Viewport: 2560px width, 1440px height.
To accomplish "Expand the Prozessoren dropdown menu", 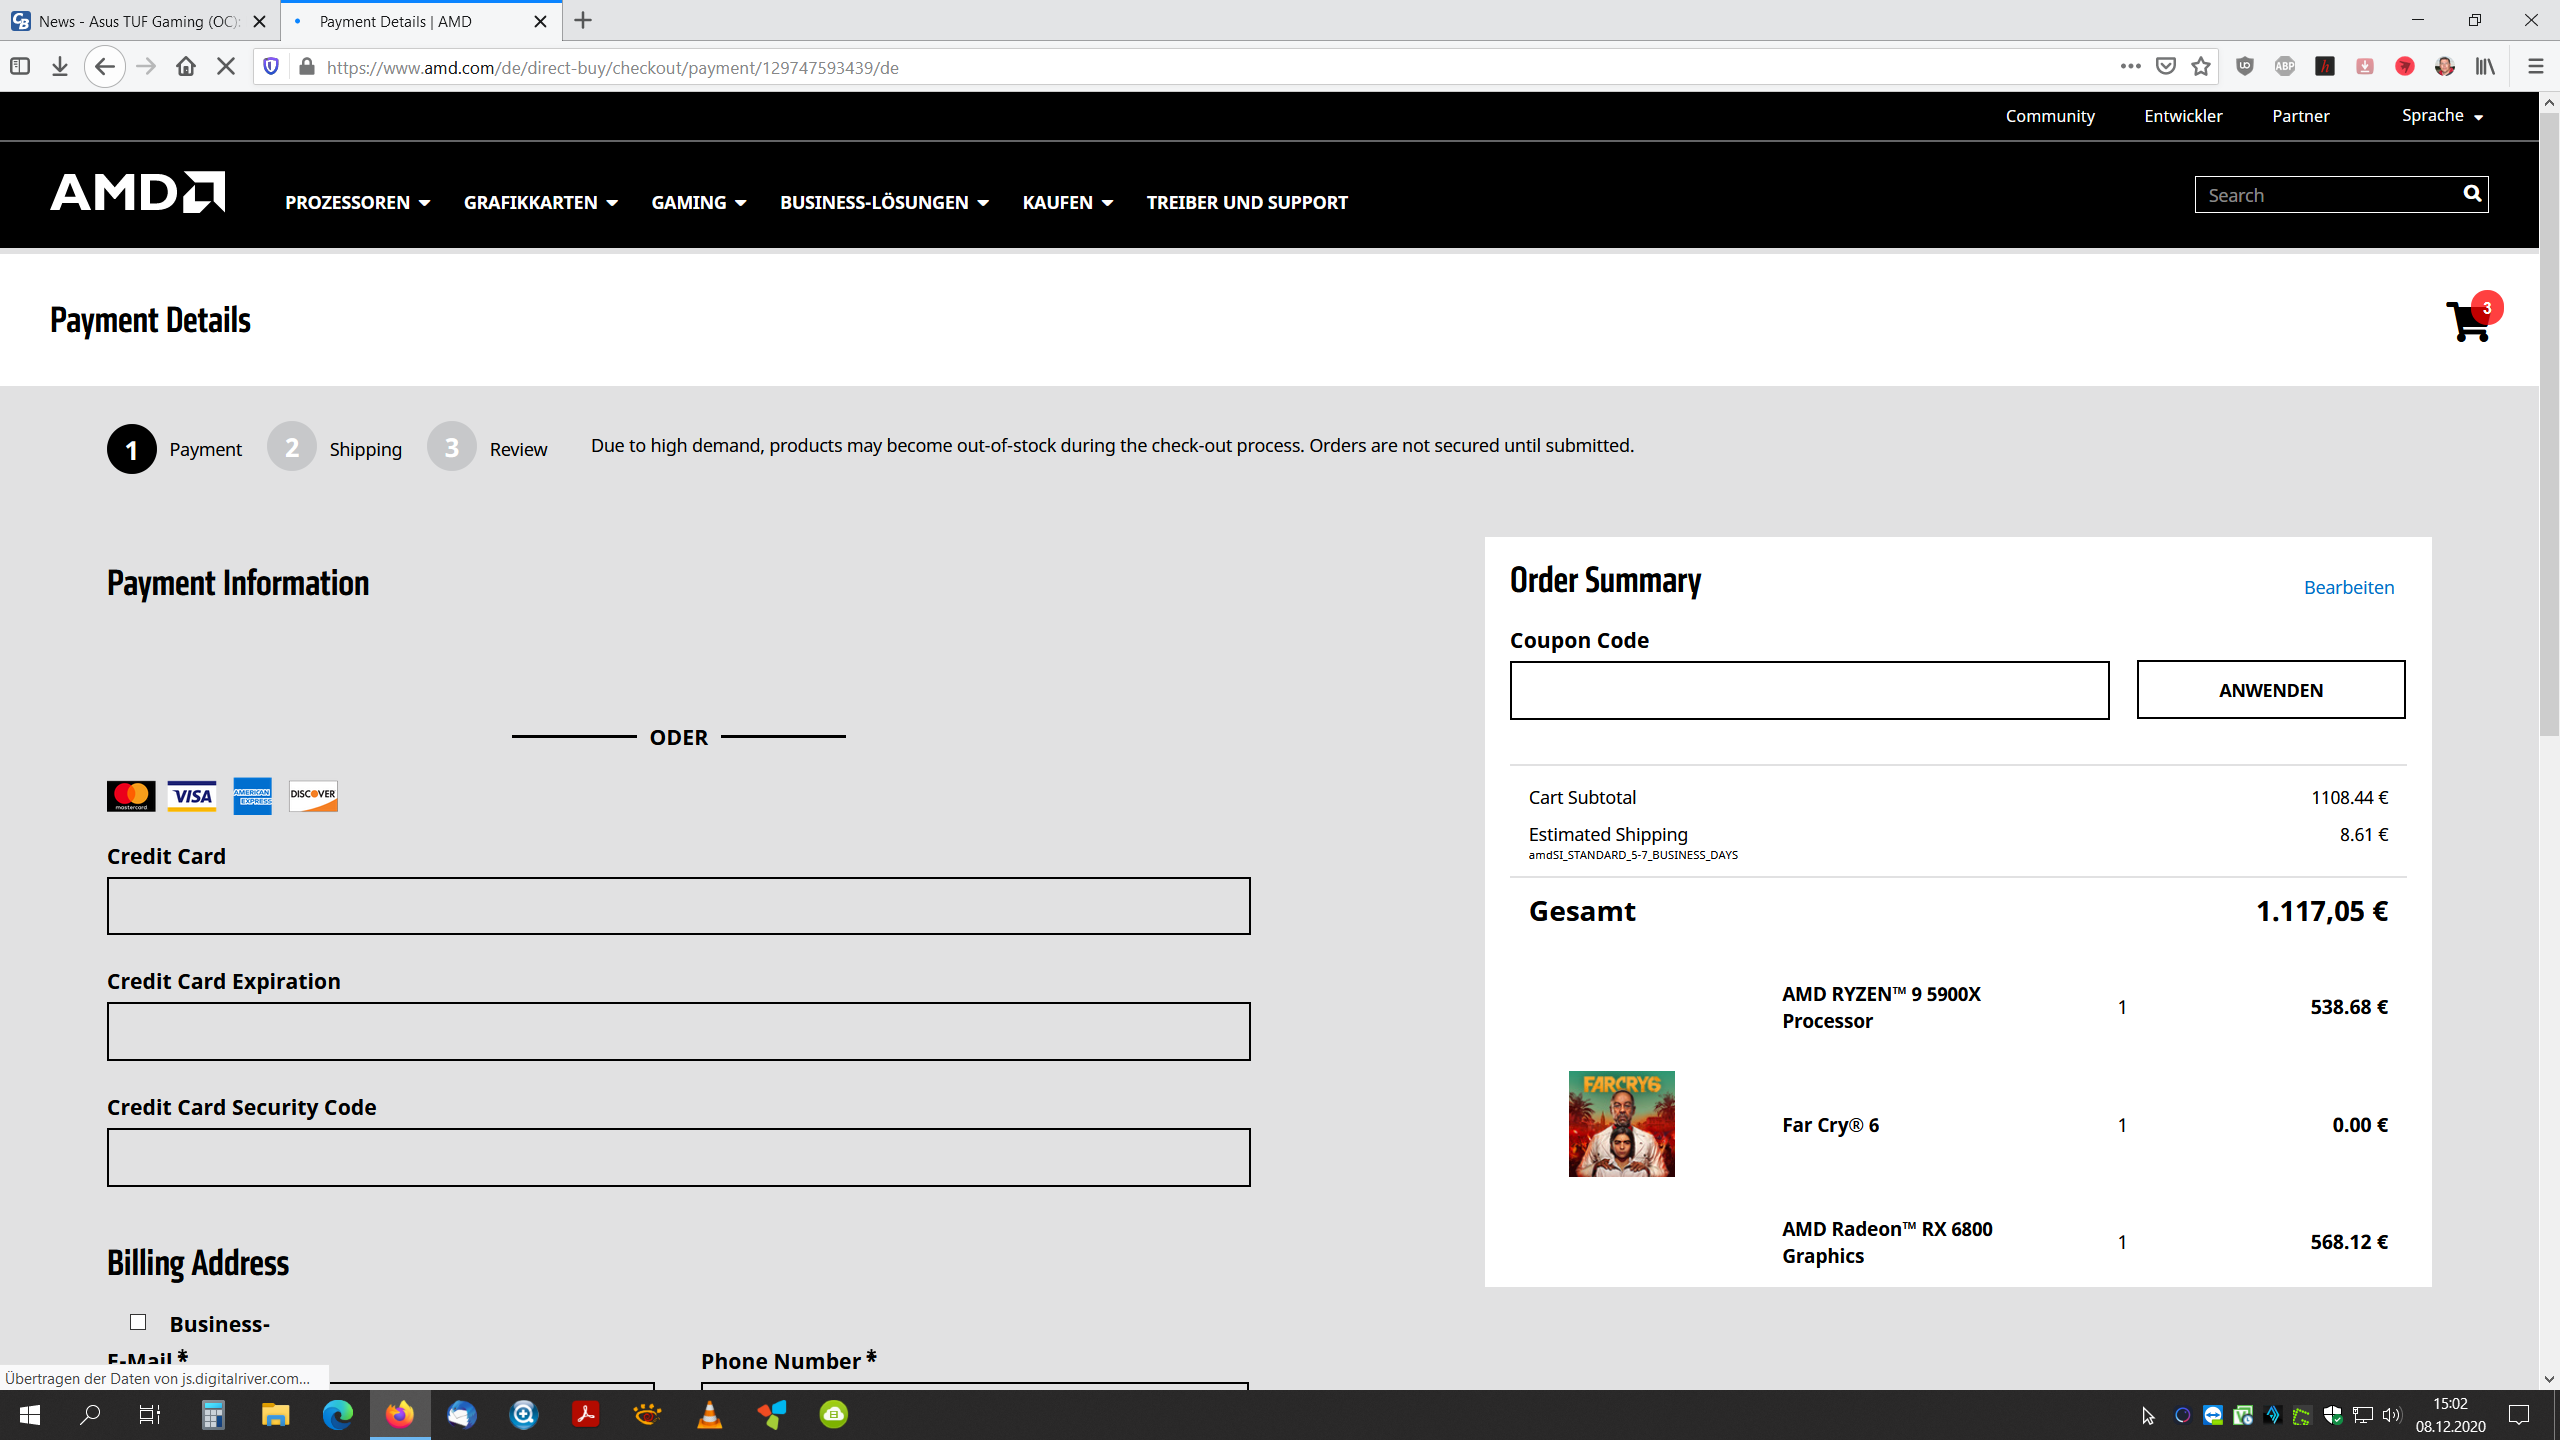I will point(357,202).
